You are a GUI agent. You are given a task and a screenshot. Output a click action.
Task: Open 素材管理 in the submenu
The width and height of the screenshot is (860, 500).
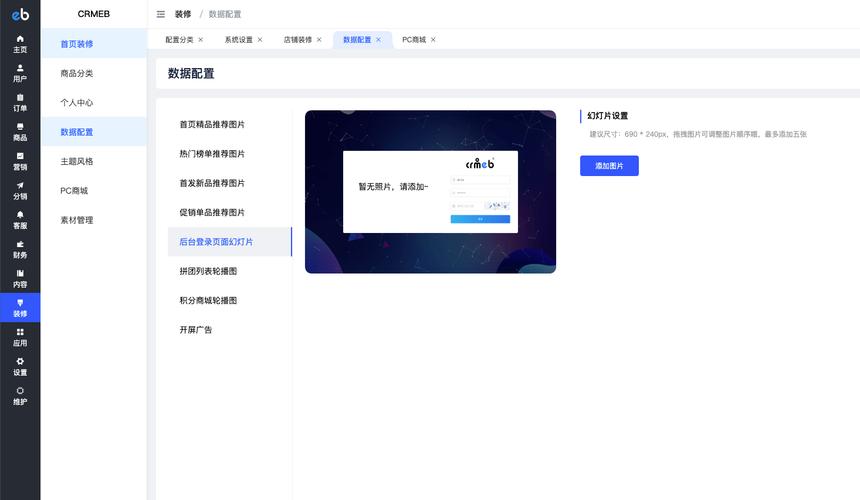(77, 220)
